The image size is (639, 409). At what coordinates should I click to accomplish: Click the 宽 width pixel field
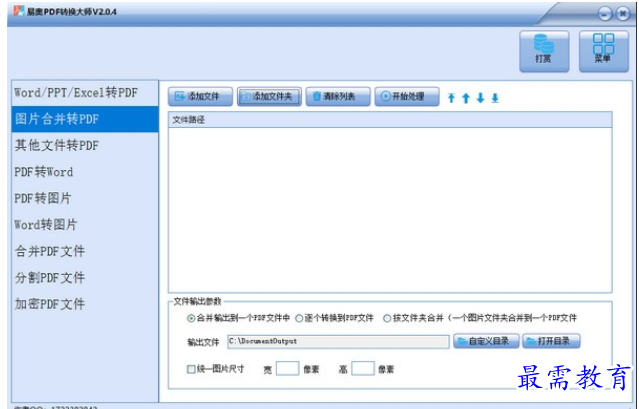[x=287, y=369]
